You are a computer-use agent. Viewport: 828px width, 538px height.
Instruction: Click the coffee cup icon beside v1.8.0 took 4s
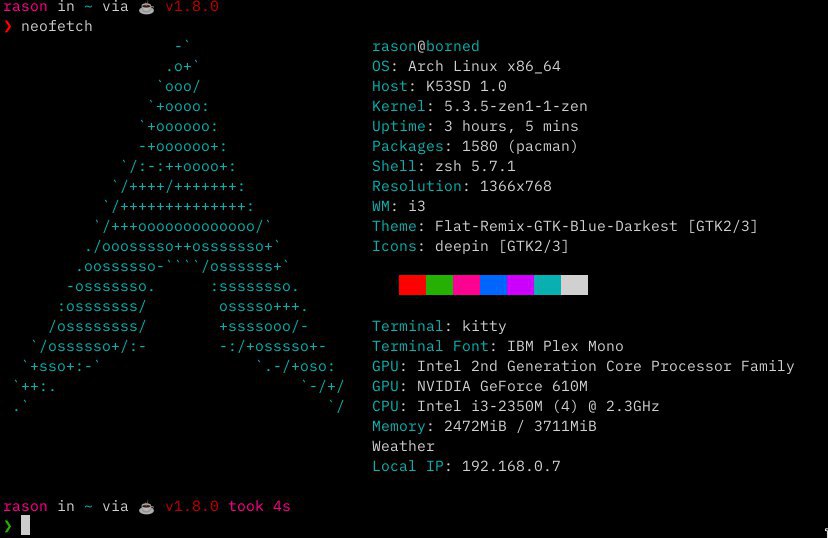tap(146, 507)
